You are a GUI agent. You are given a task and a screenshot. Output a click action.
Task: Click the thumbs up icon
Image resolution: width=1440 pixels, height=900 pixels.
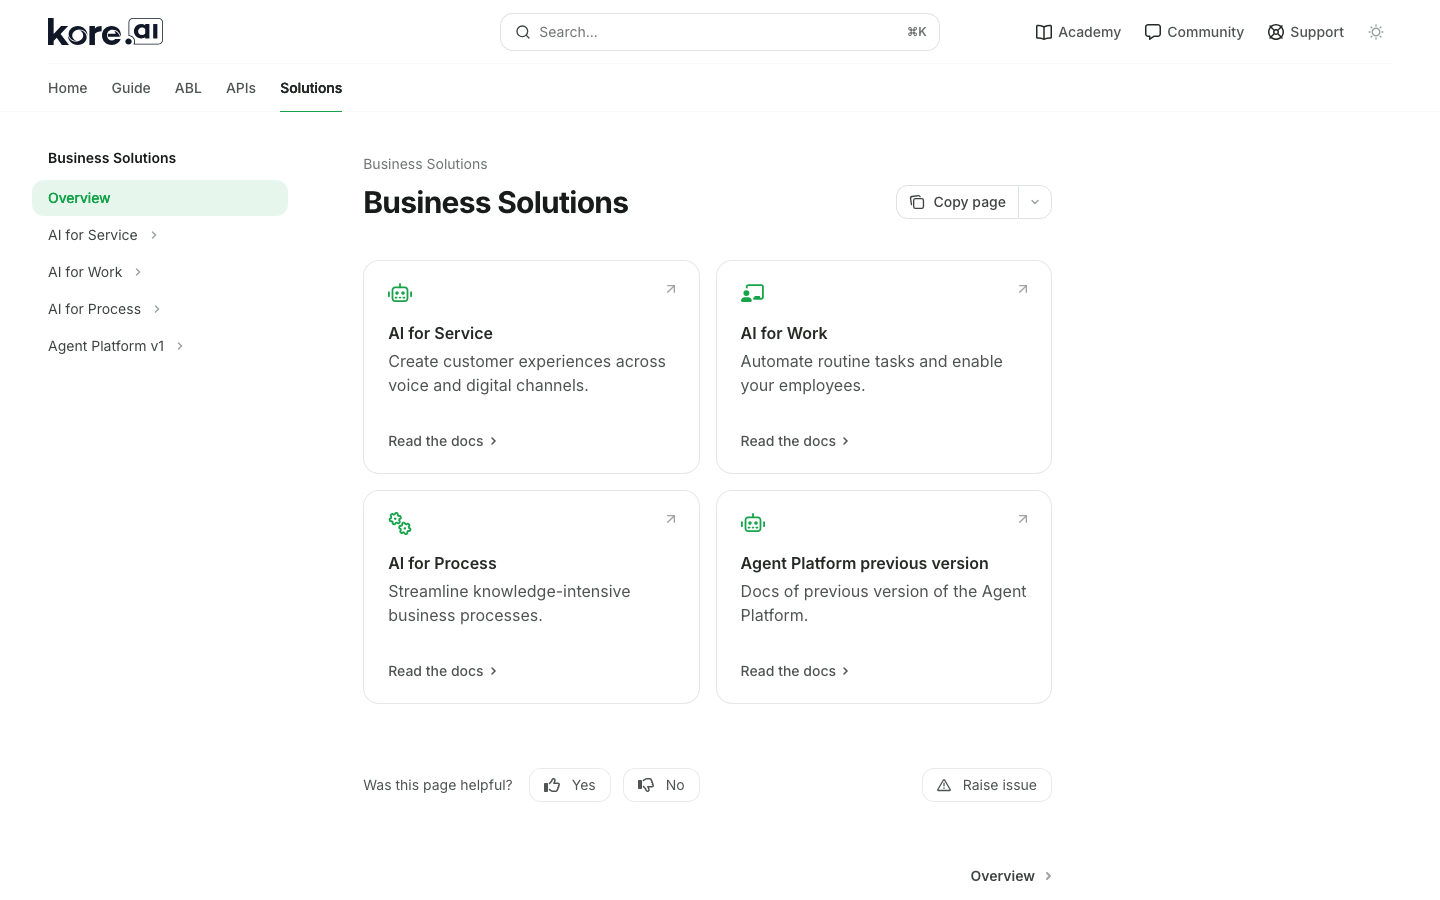tap(552, 785)
